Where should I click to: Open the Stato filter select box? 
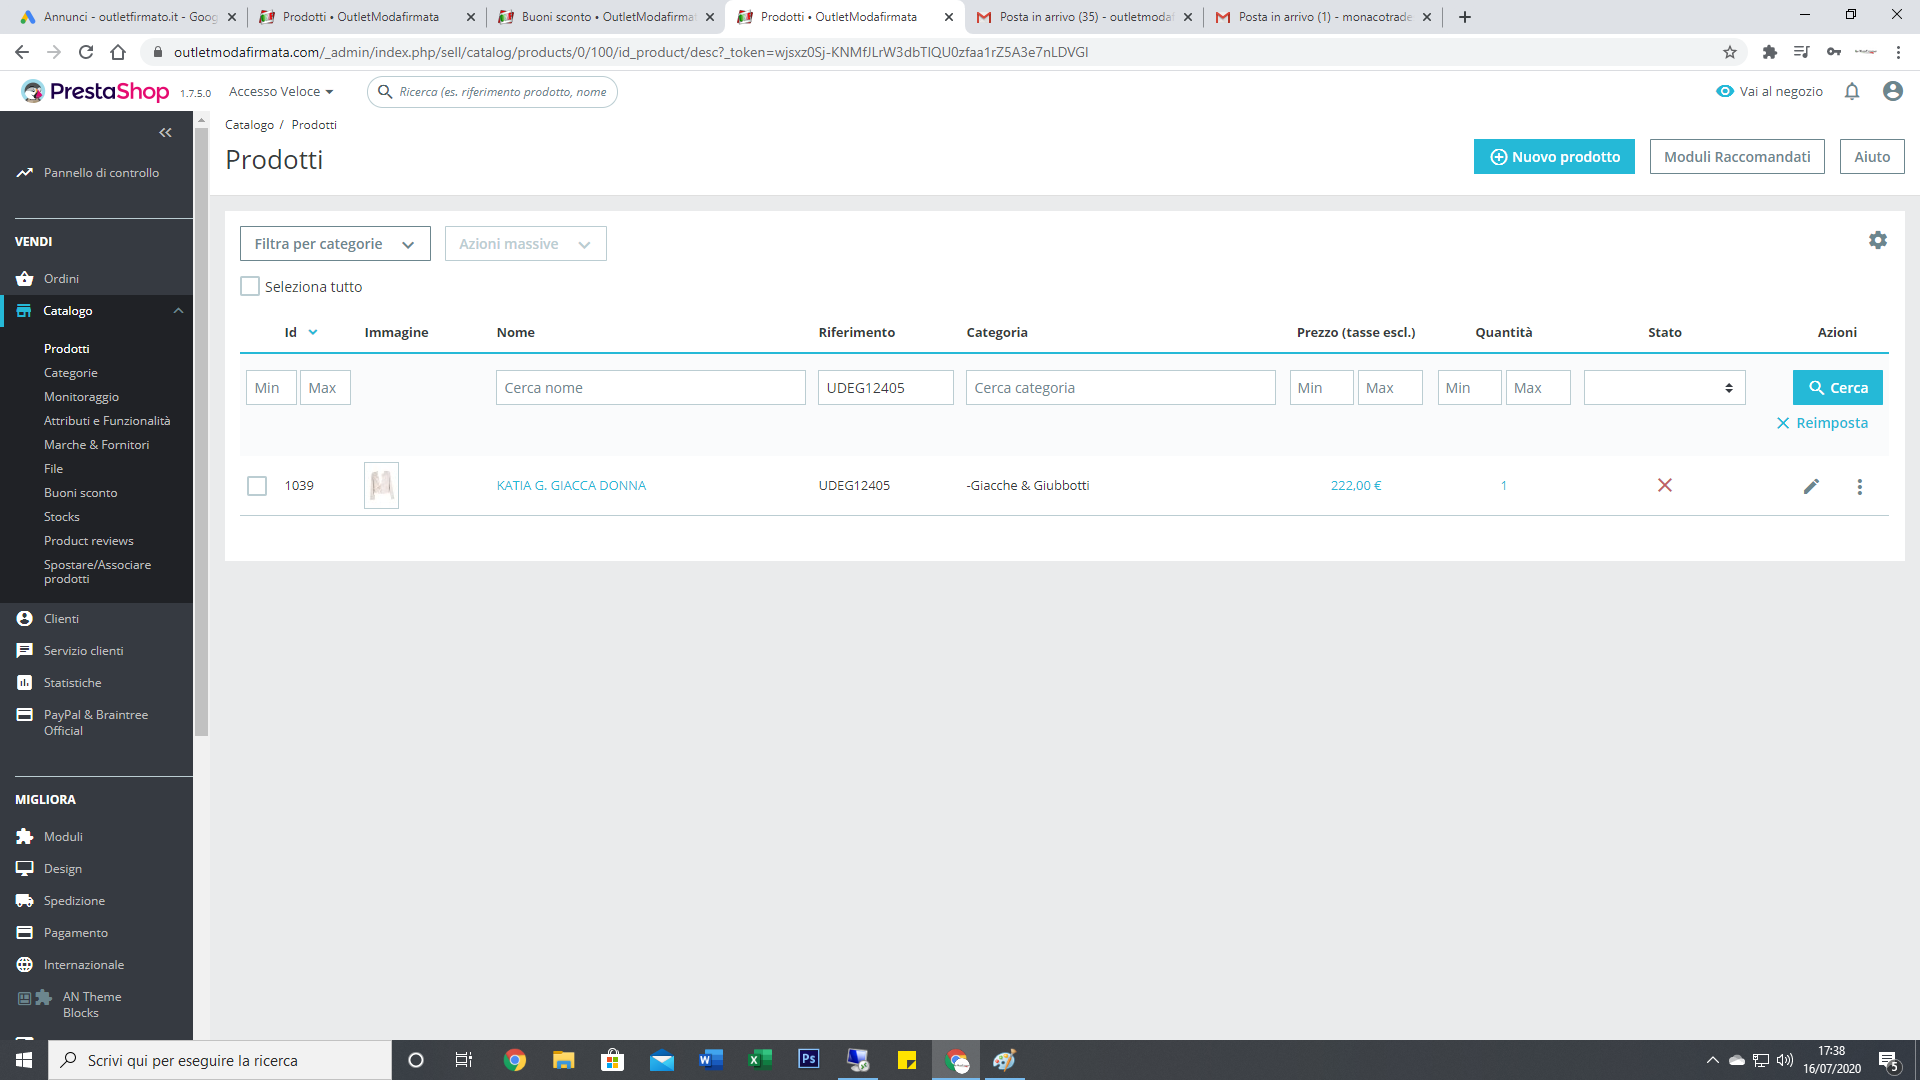[1664, 388]
